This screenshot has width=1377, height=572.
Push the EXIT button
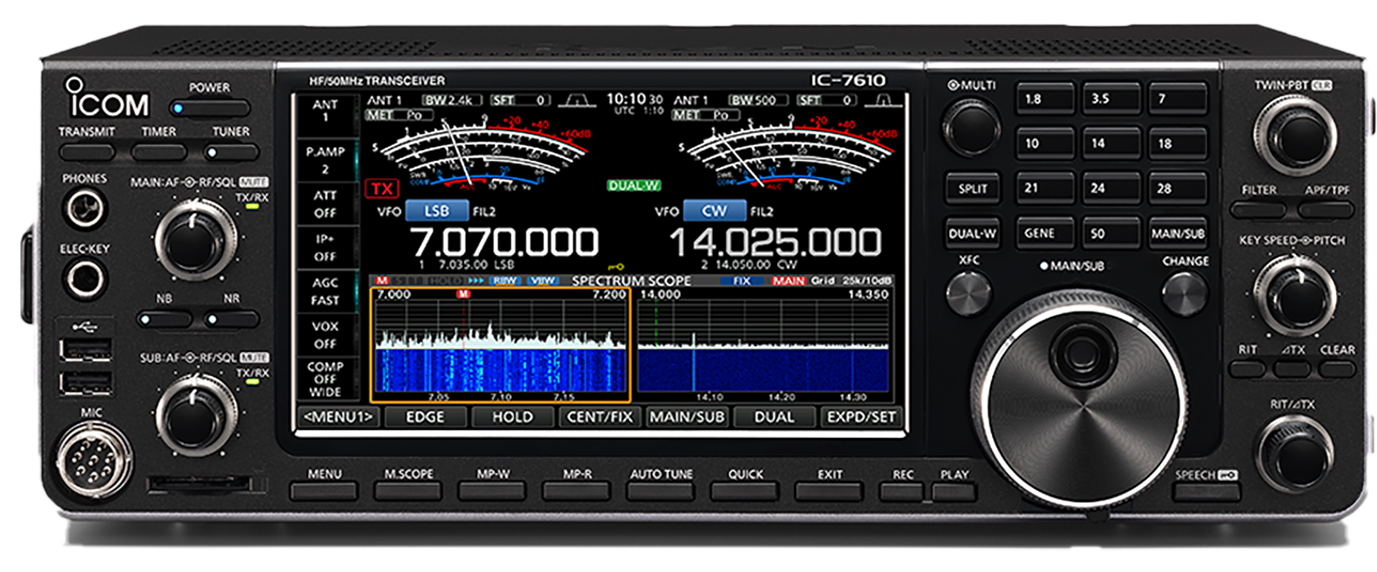tap(829, 491)
